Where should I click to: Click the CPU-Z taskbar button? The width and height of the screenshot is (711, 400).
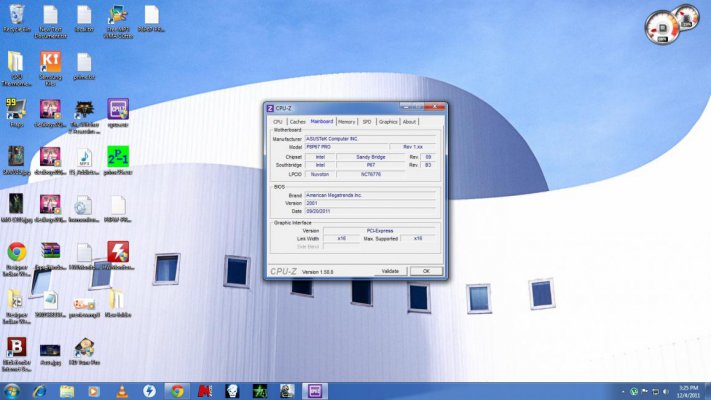(x=315, y=391)
